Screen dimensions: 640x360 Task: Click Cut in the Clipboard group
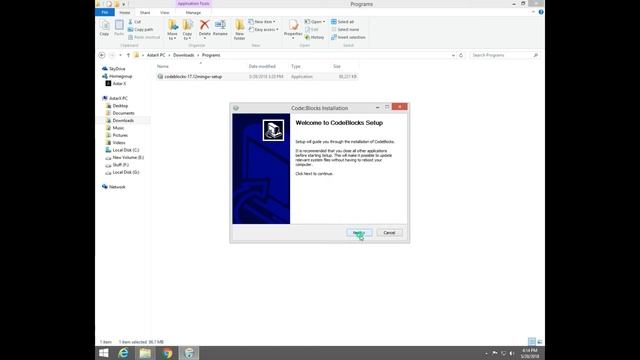coord(135,22)
